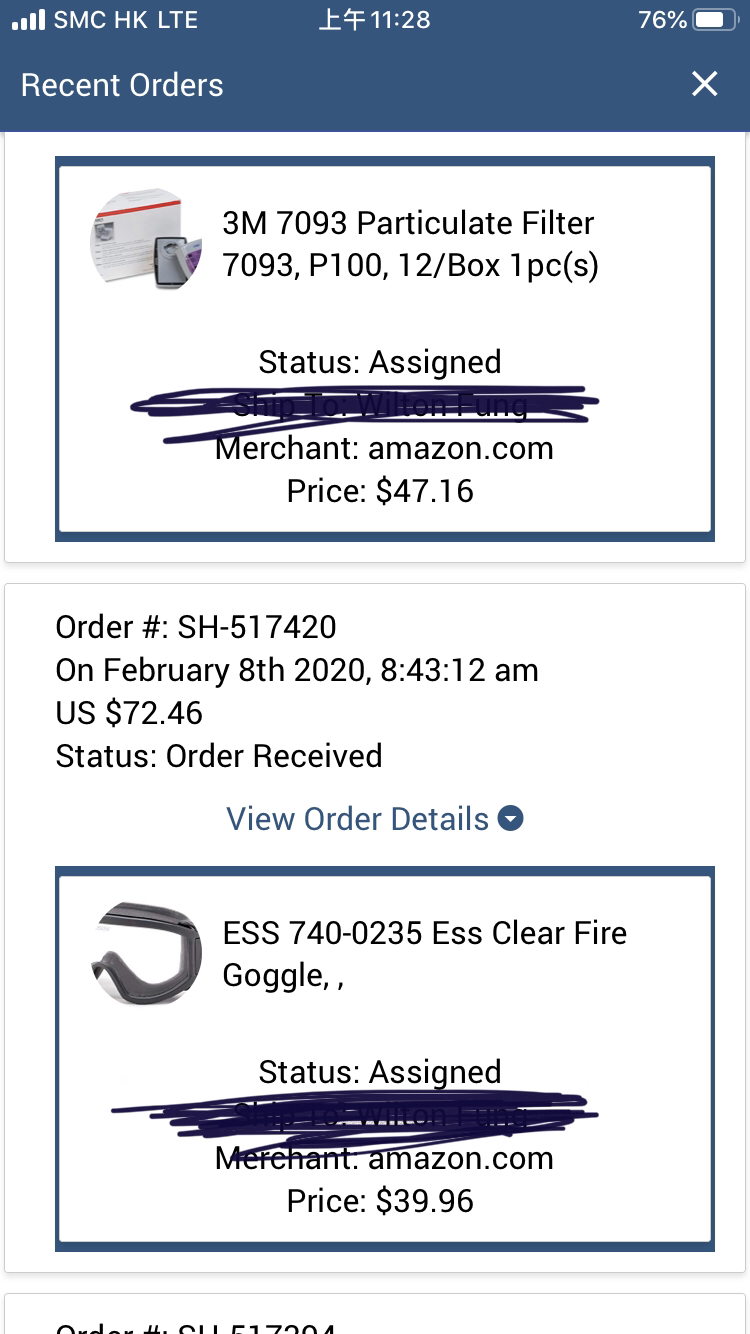Tap the order total US $72.46
750x1334 pixels.
(129, 713)
